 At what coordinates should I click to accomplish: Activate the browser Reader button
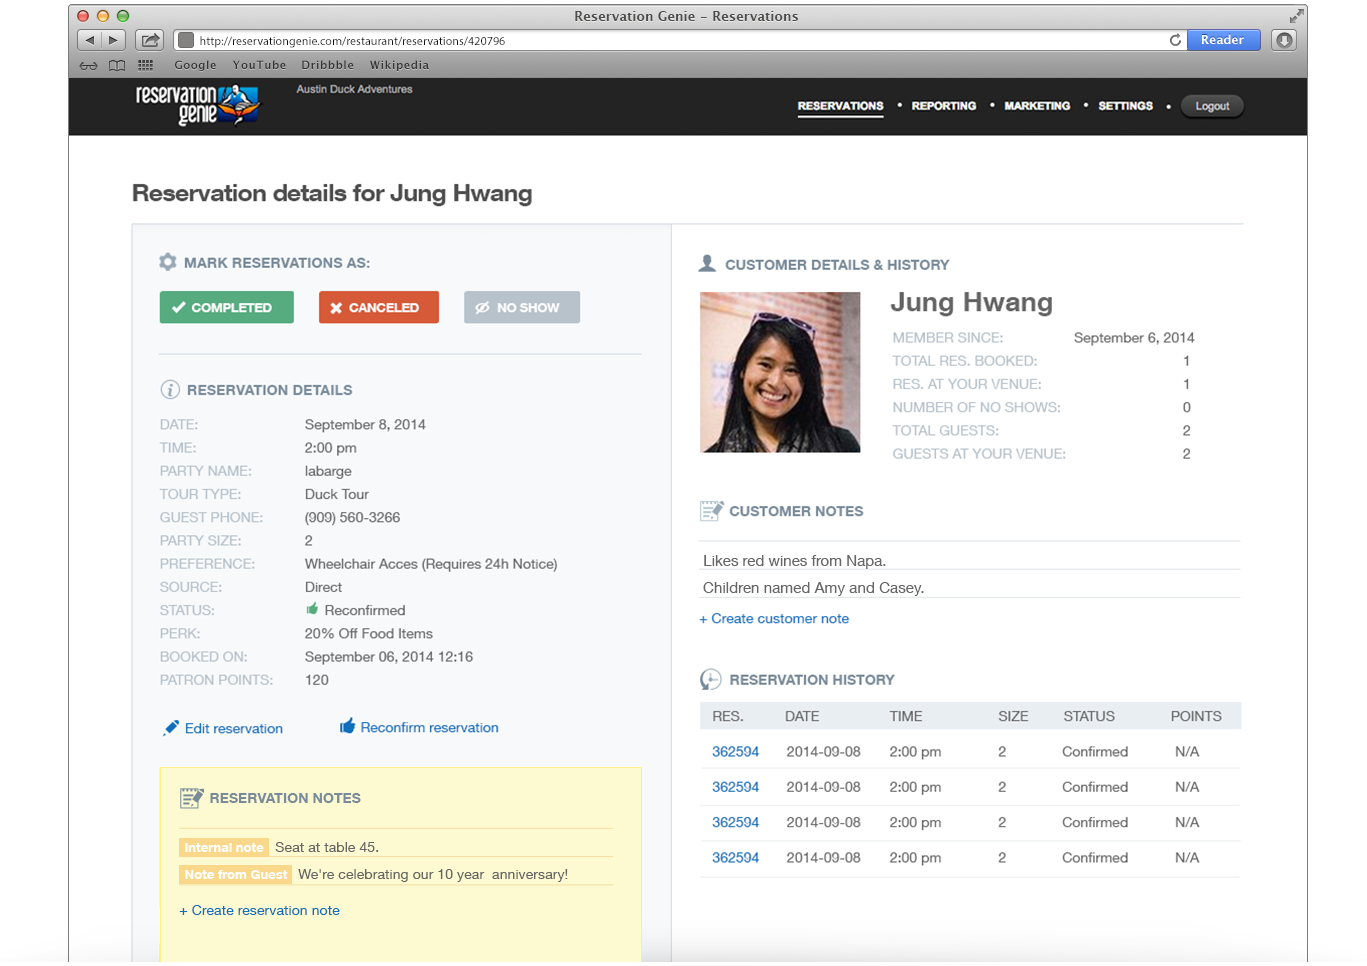(1223, 40)
